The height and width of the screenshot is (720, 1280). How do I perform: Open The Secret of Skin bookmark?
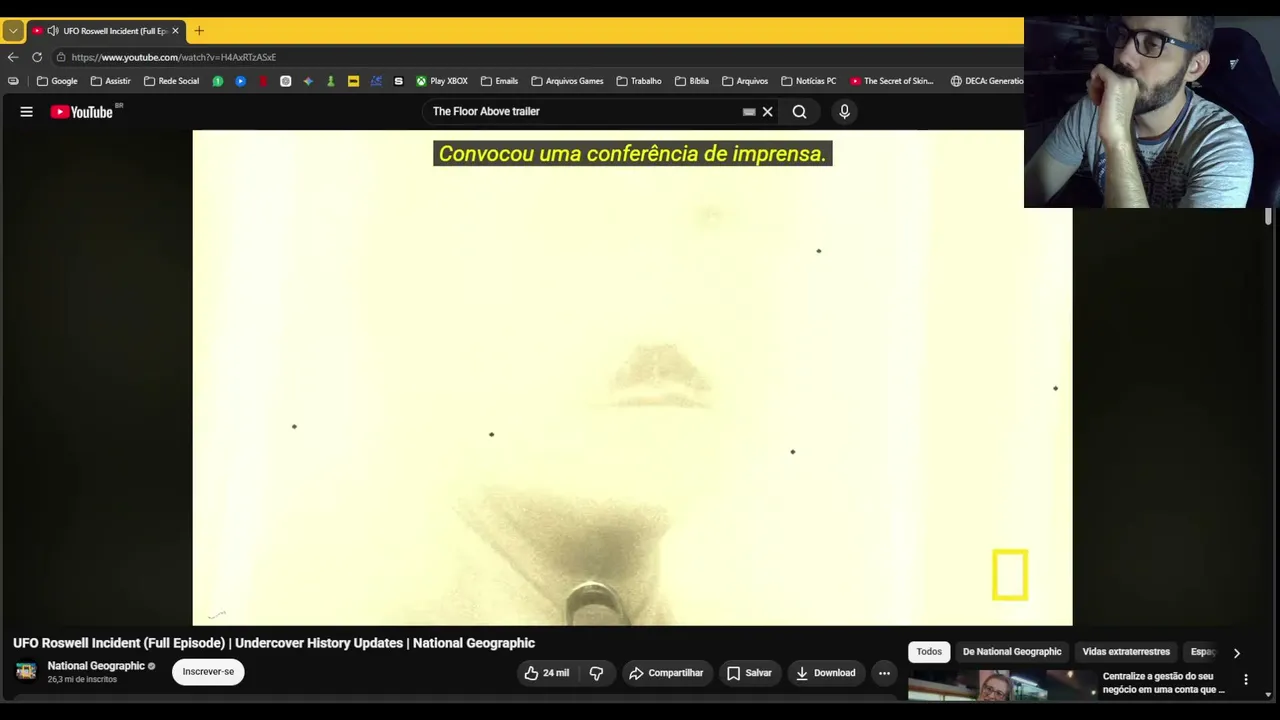click(x=891, y=81)
